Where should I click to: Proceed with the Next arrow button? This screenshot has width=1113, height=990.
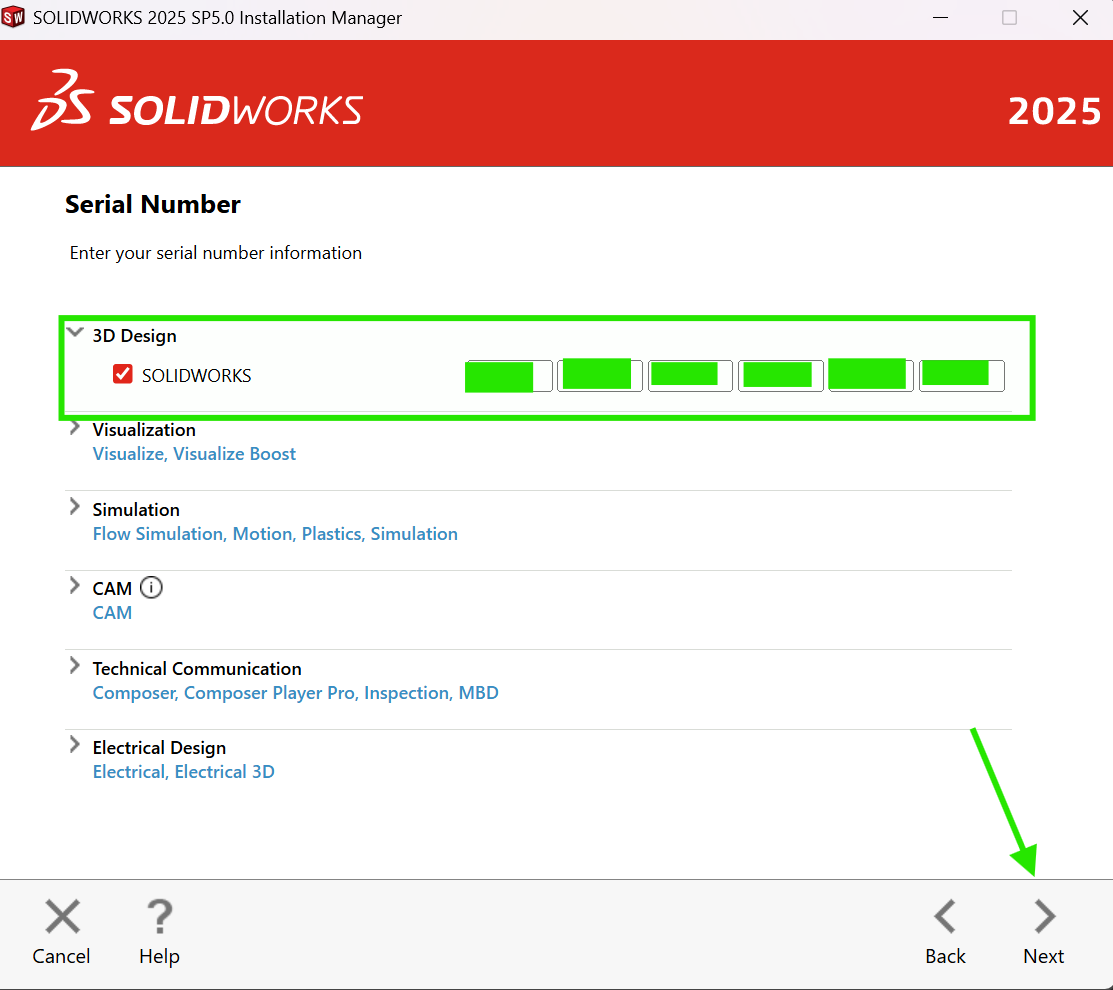1044,916
